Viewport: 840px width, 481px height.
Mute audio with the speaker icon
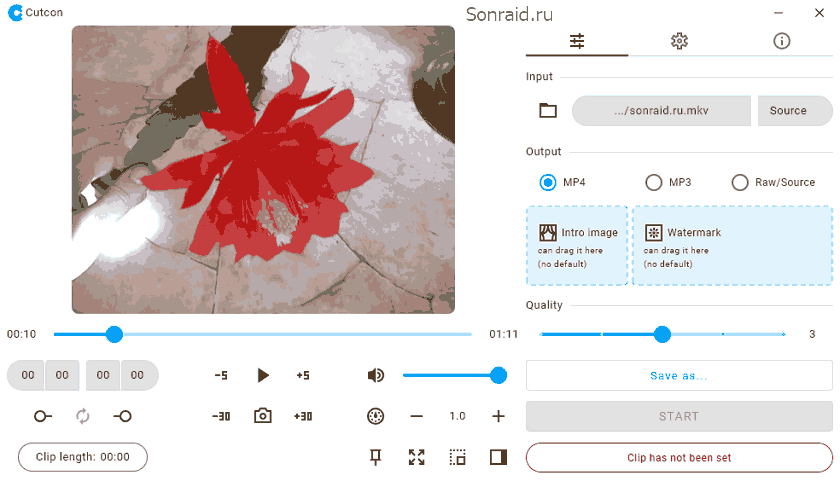point(376,375)
